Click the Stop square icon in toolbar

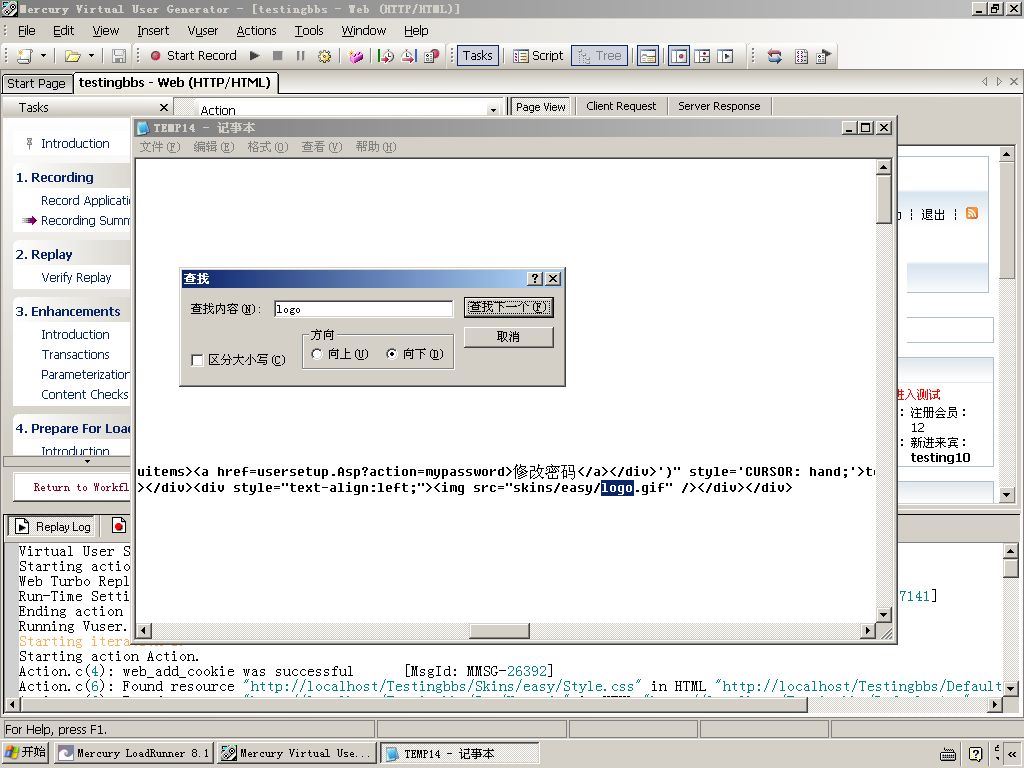point(278,56)
